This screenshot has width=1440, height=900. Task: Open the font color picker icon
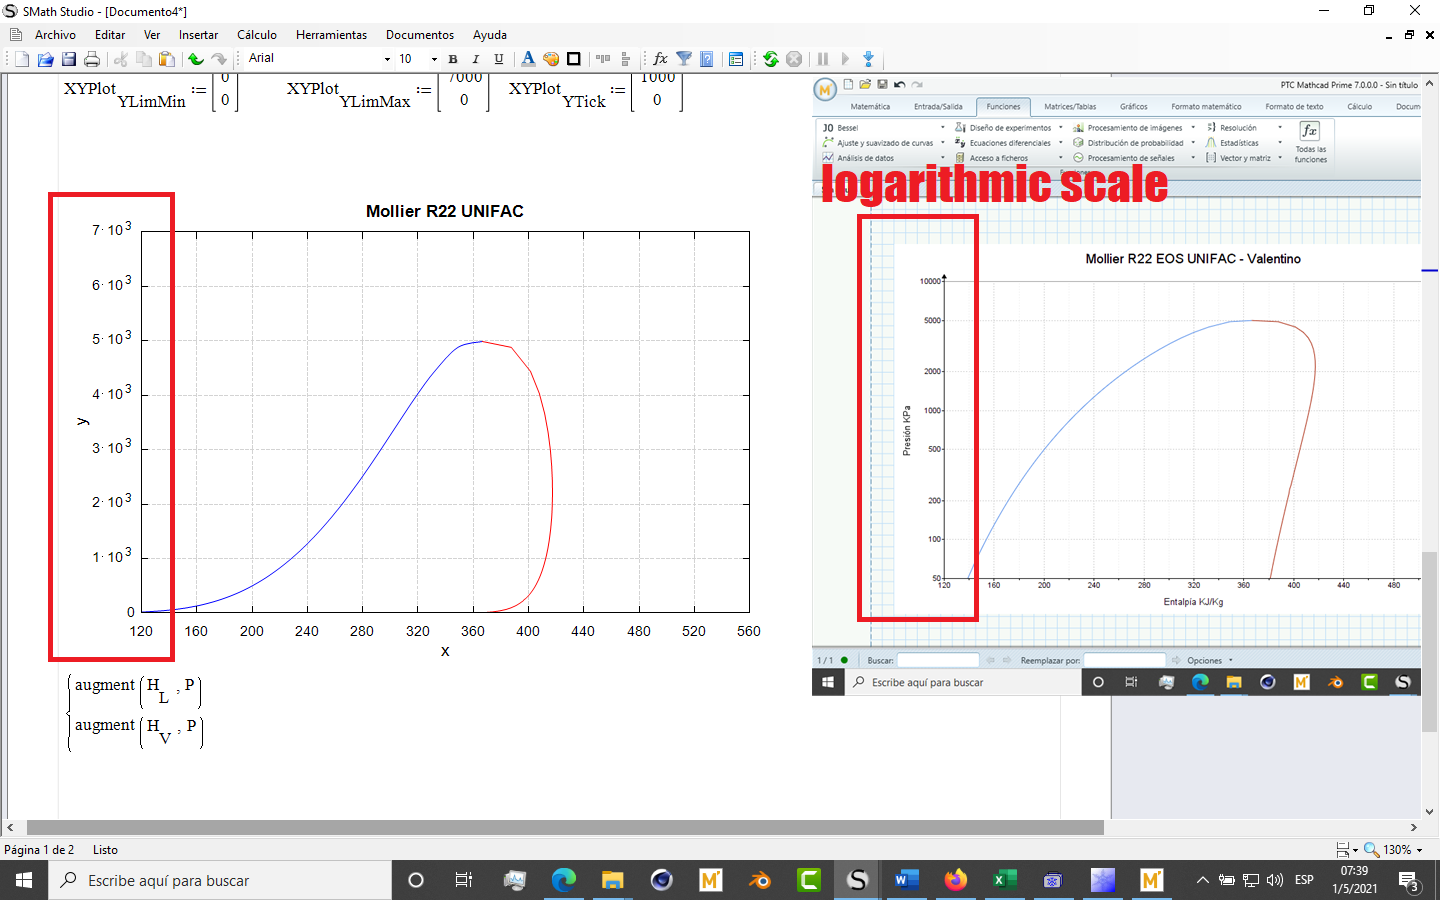coord(527,59)
